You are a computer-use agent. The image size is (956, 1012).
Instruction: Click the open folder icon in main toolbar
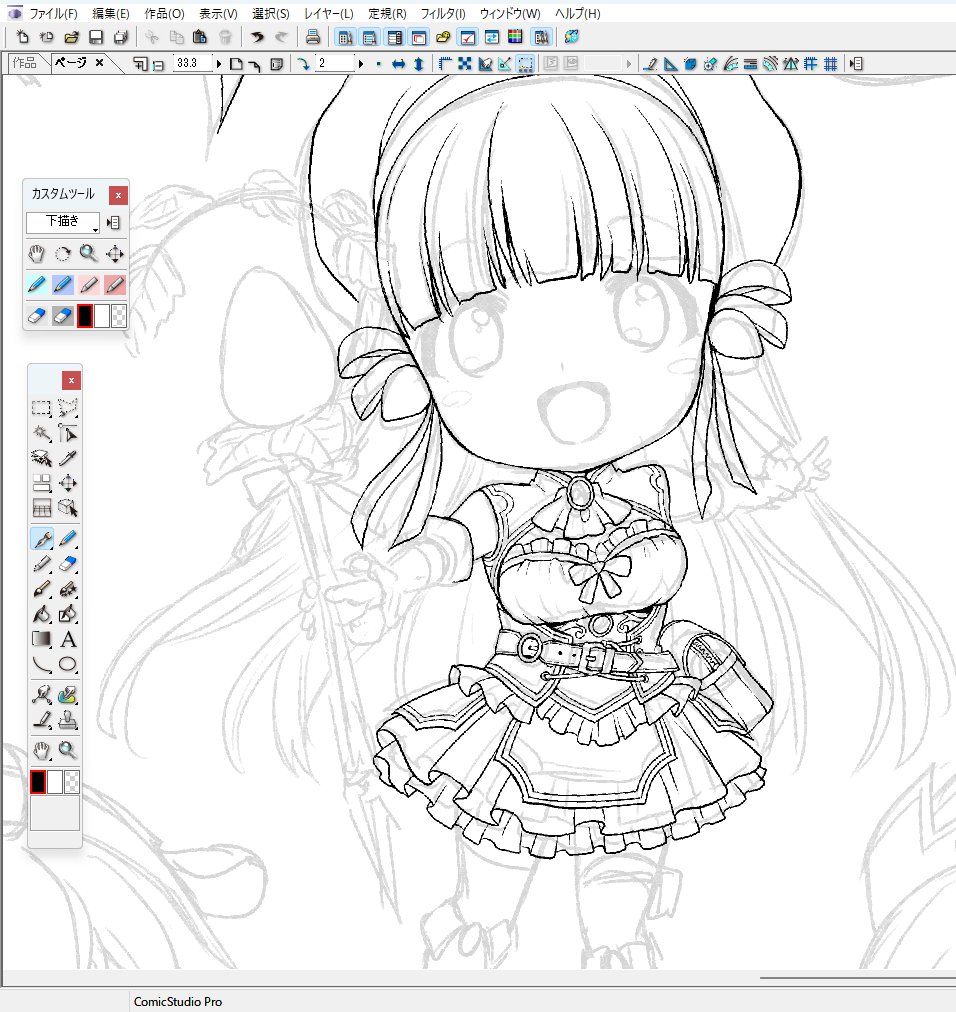71,37
